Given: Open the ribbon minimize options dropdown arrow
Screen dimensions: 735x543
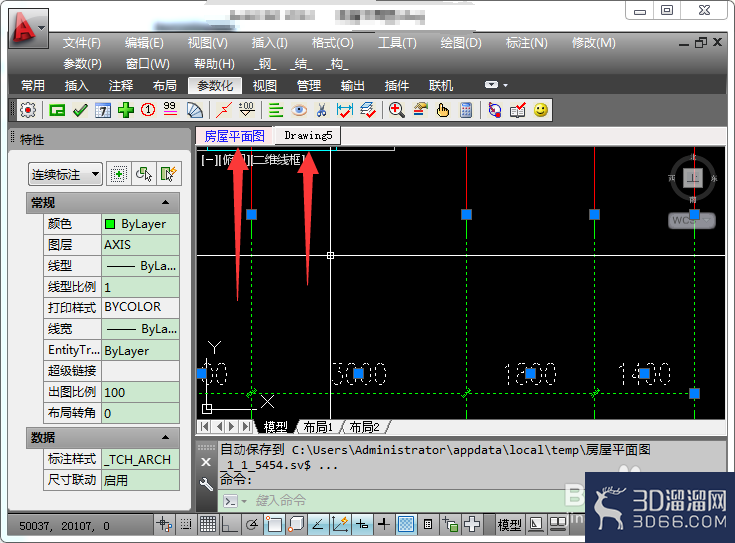Looking at the screenshot, I should pos(505,85).
